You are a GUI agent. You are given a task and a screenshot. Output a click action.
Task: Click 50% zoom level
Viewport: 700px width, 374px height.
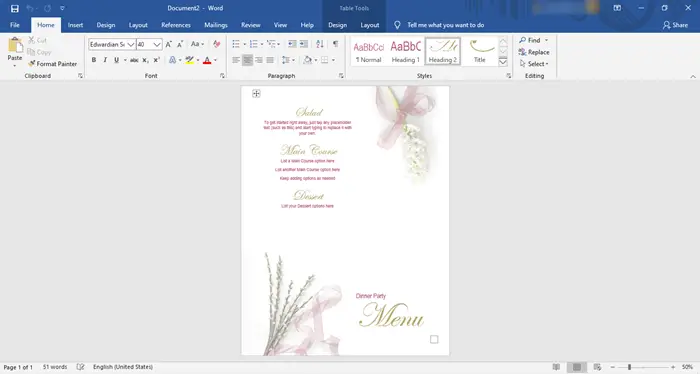(687, 367)
